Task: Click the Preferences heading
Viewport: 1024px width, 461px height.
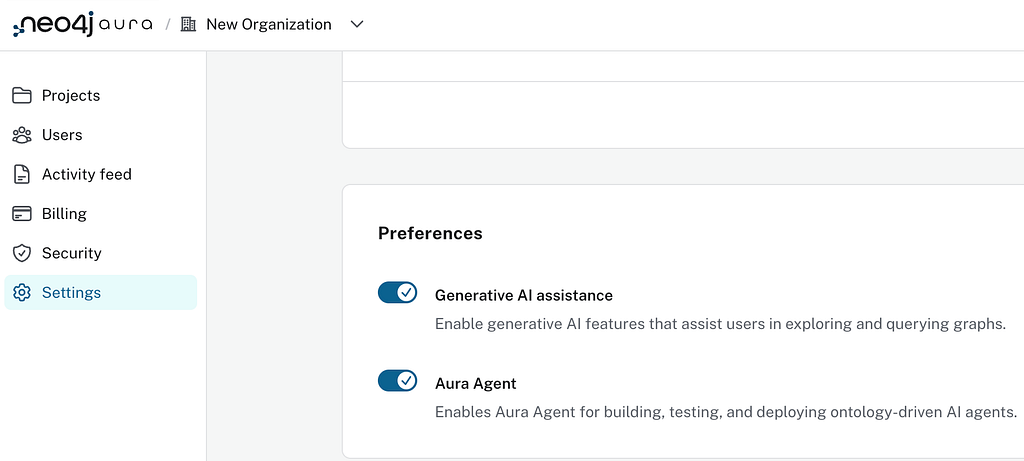Action: point(430,233)
